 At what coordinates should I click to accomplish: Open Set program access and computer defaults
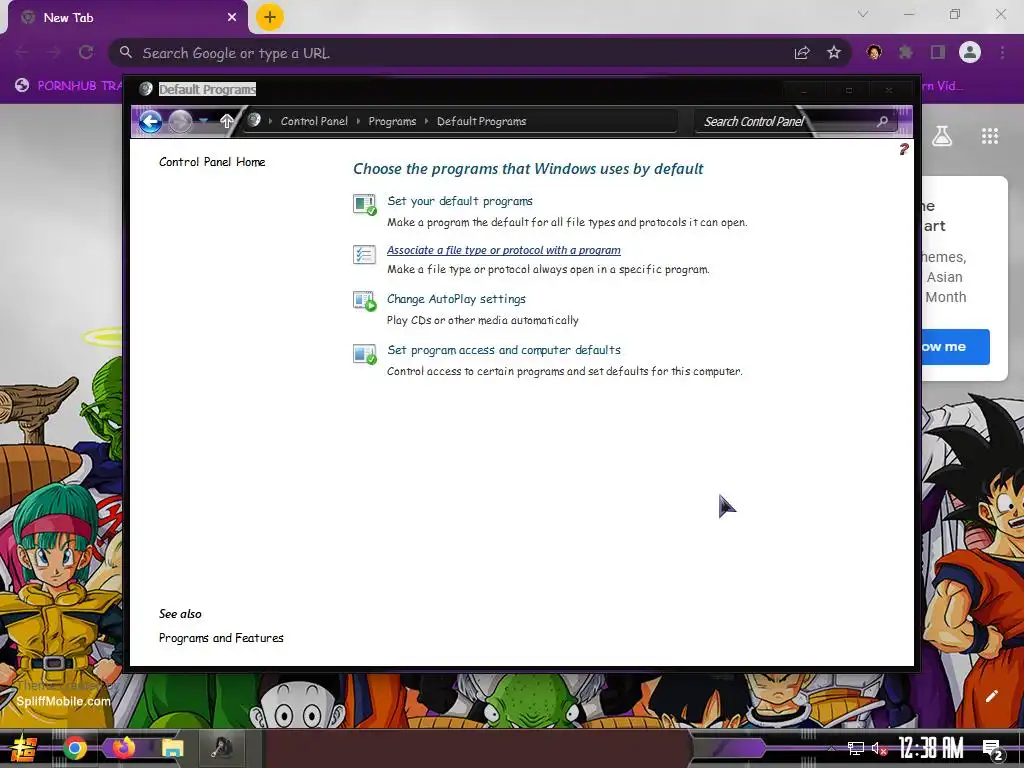(x=504, y=350)
